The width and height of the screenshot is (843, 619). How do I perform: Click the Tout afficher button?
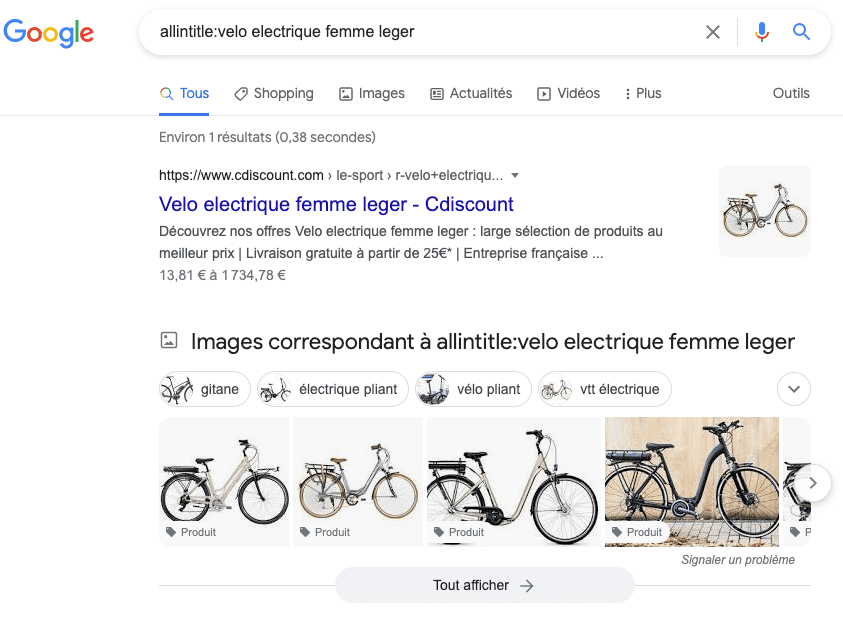[x=484, y=585]
